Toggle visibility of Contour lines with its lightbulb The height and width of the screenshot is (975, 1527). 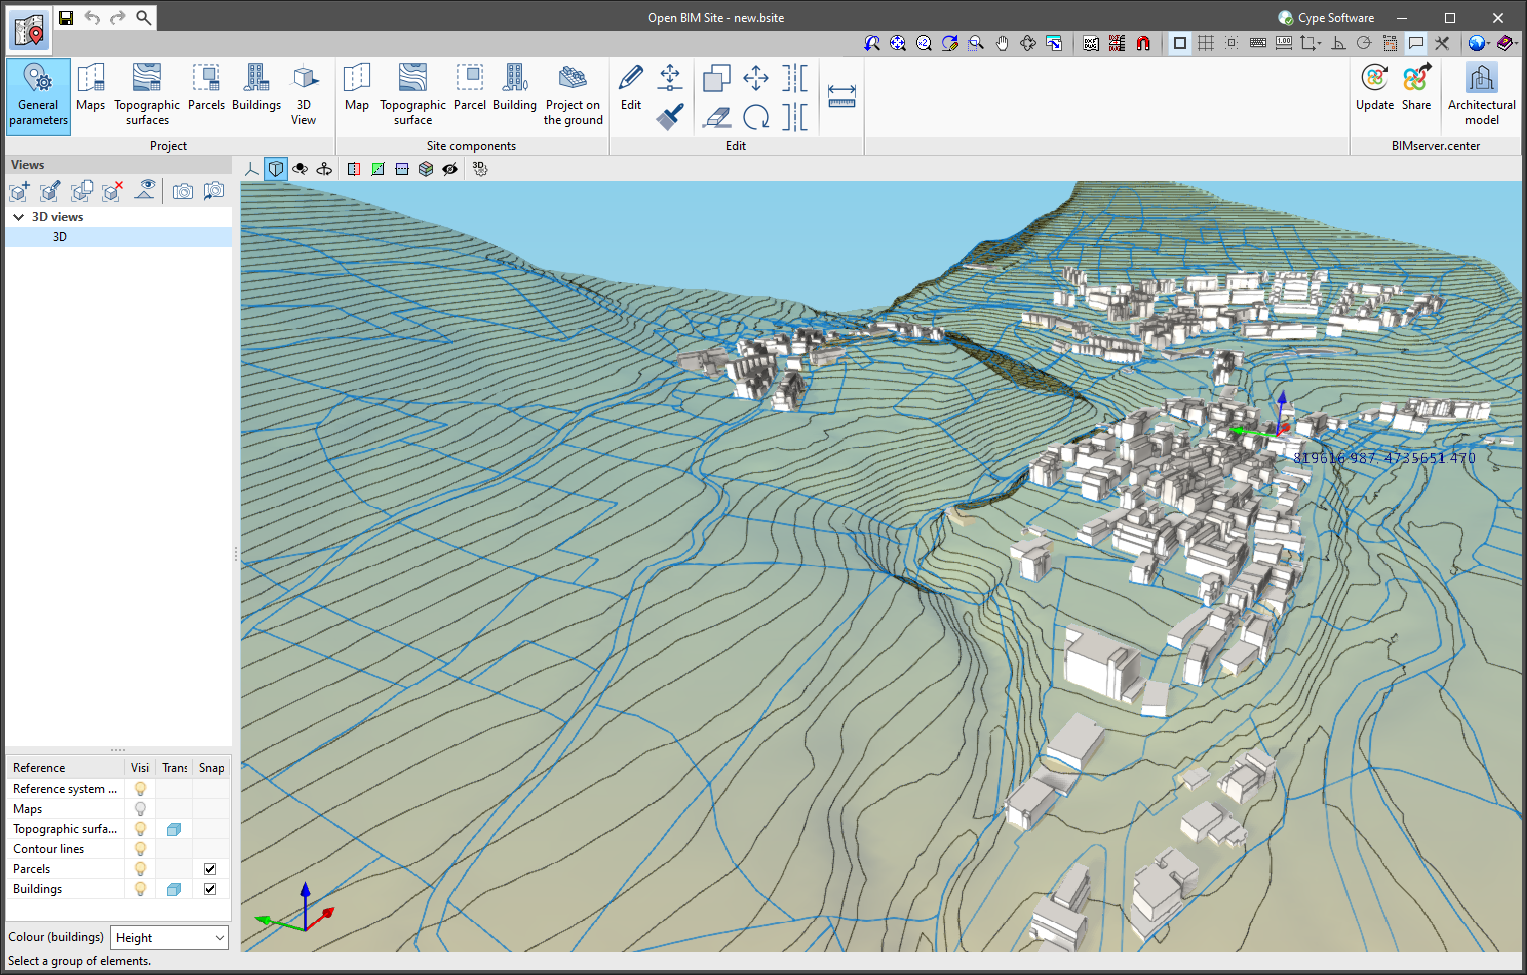click(139, 848)
